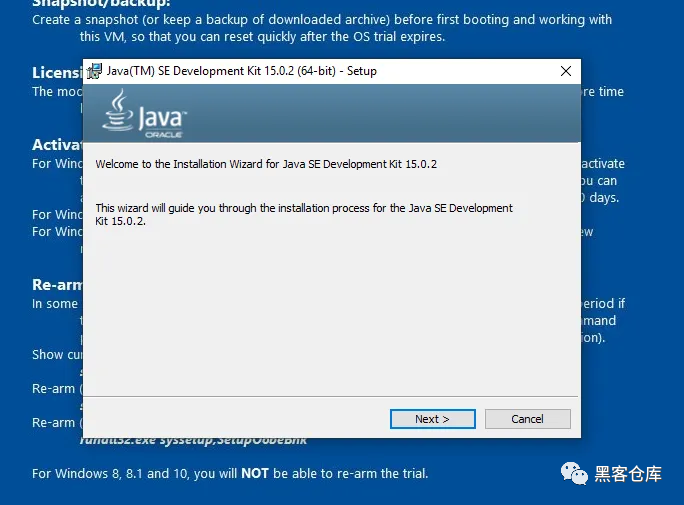Click 'Create a snapshot' text on the desktop wallpaper
Image resolution: width=684 pixels, height=505 pixels.
pos(322,28)
